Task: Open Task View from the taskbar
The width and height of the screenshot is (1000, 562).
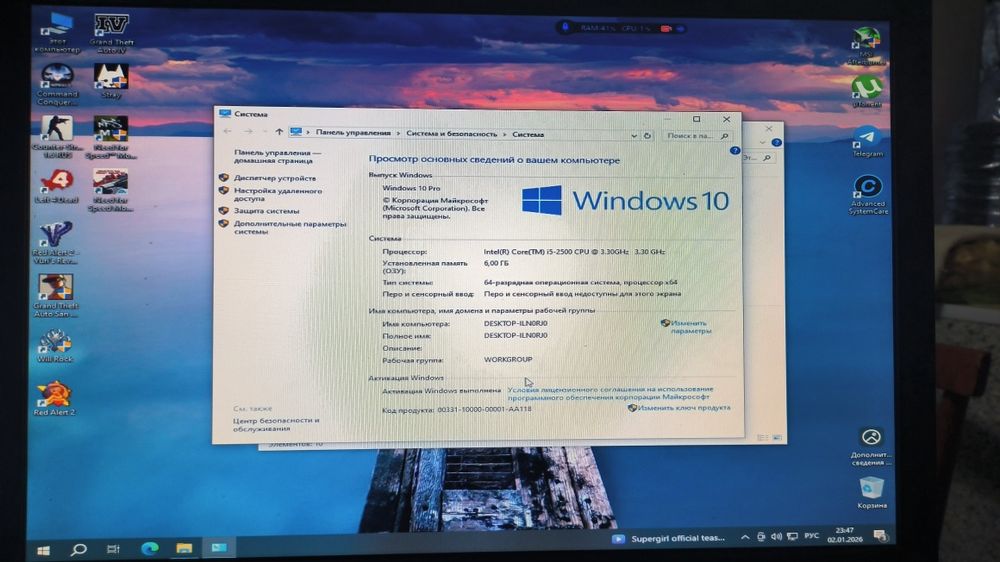Action: coord(114,549)
